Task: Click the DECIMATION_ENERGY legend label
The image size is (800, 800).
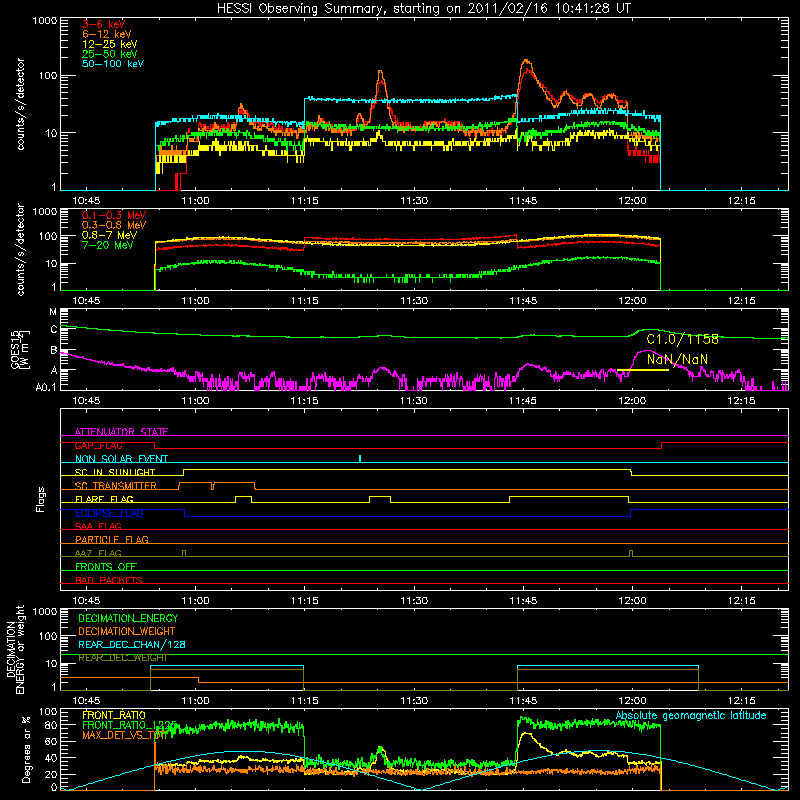Action: [x=128, y=618]
